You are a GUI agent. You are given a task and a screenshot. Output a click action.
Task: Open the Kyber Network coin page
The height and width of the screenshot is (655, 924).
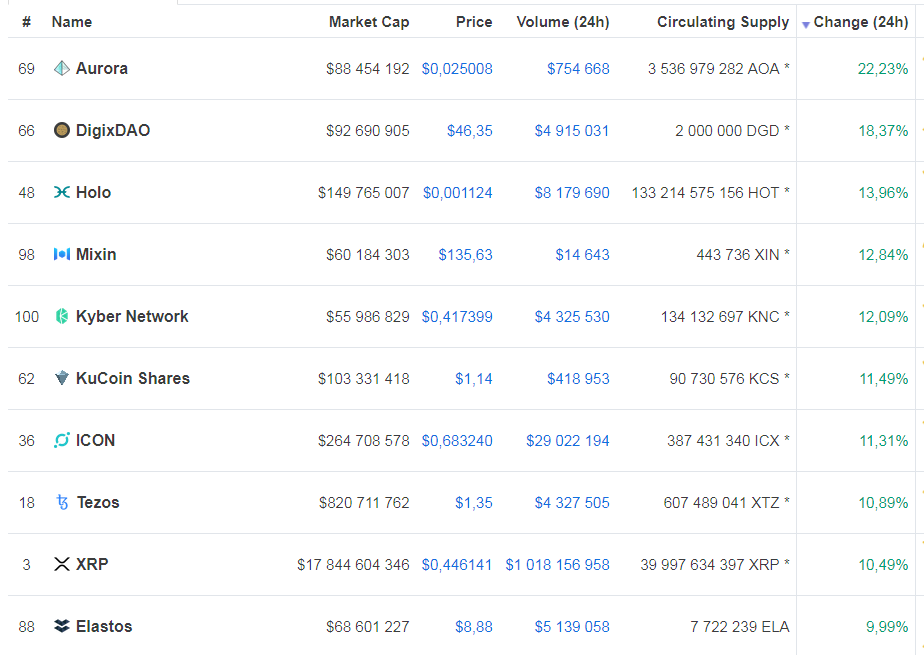pyautogui.click(x=132, y=316)
